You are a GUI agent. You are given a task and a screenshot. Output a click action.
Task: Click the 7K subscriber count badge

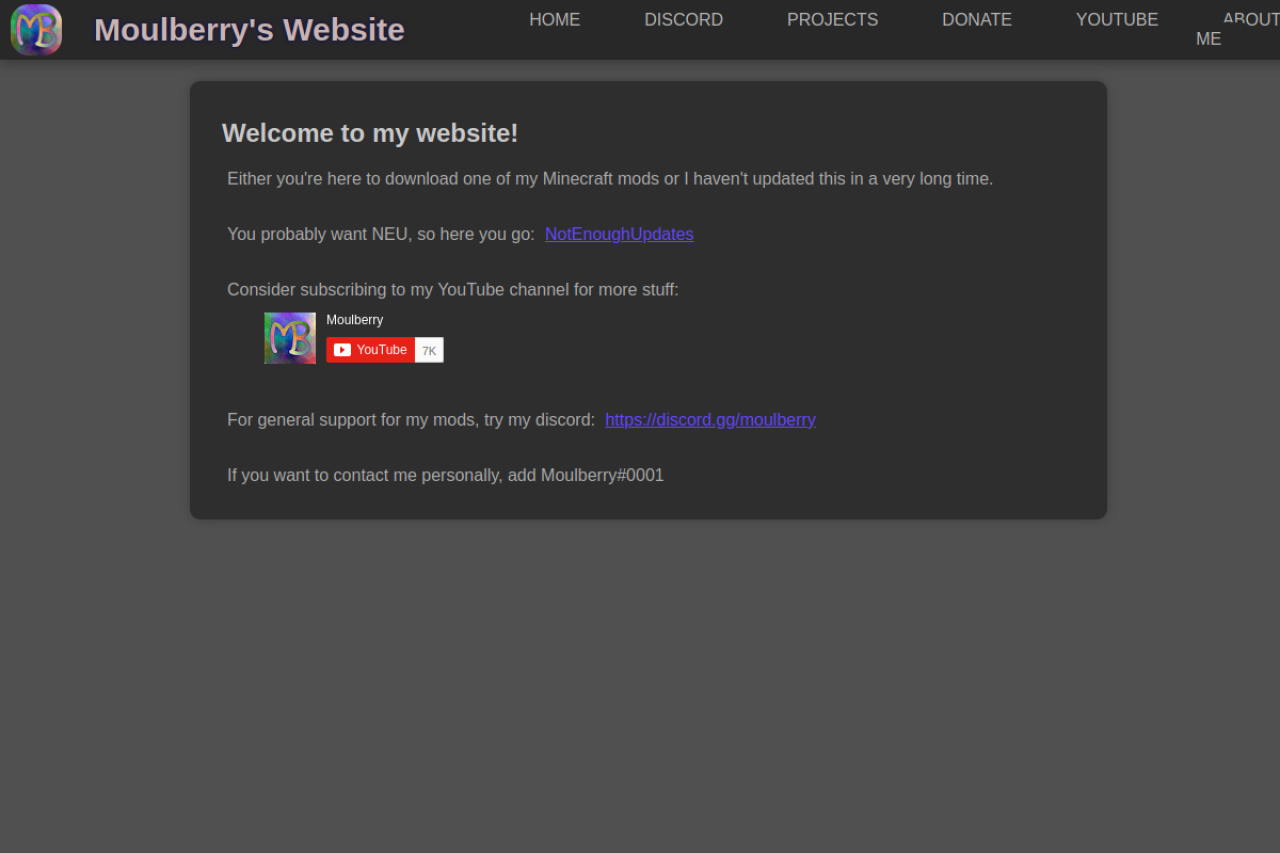coord(429,350)
